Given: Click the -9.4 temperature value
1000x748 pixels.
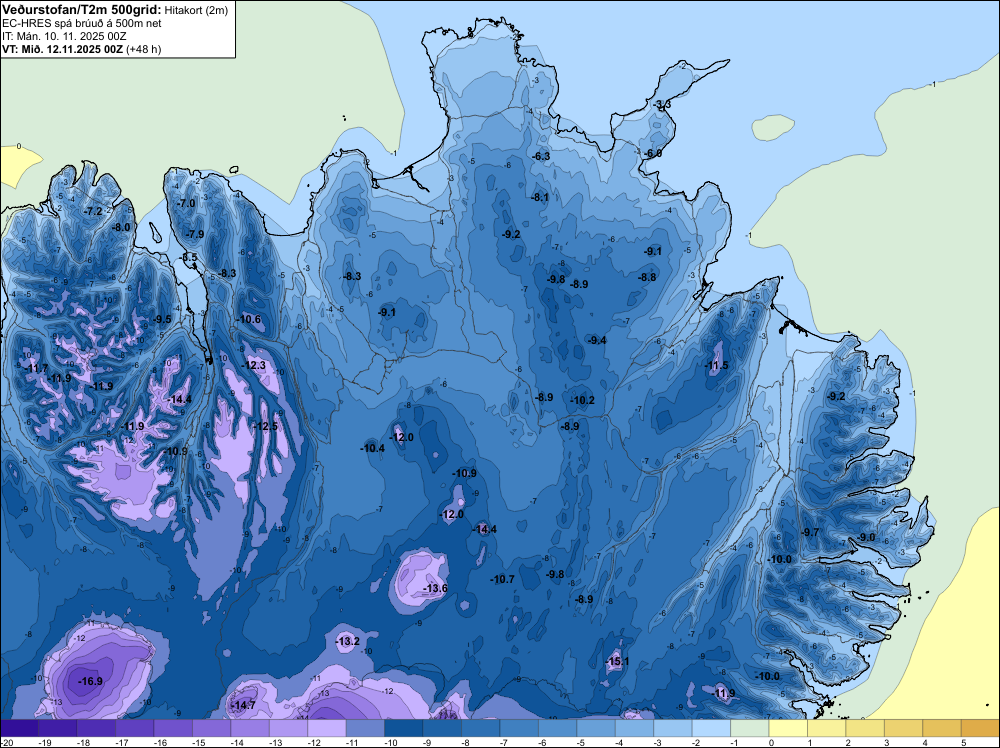Looking at the screenshot, I should tap(597, 340).
